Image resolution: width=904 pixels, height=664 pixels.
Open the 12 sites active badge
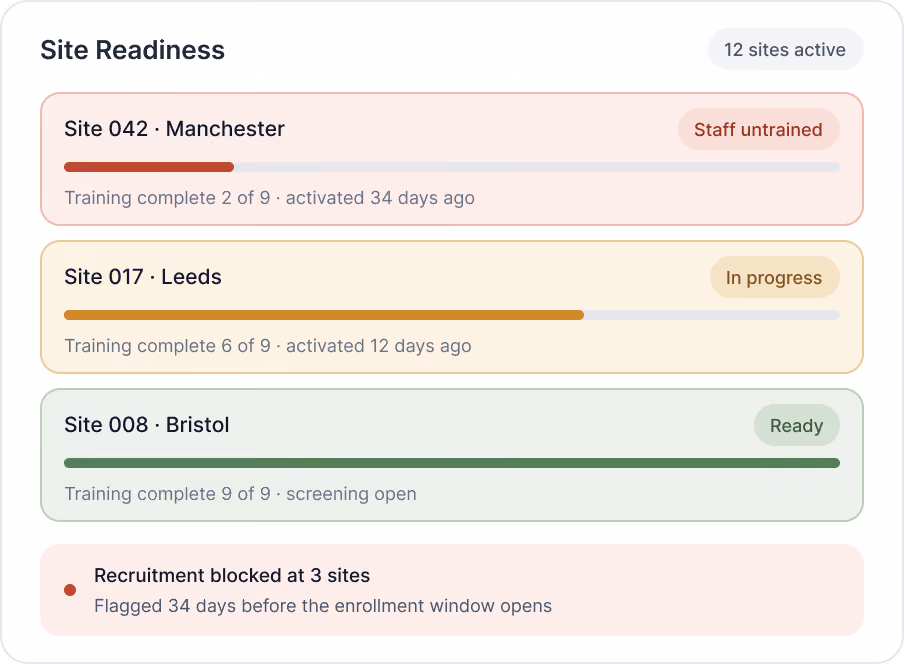tap(785, 50)
